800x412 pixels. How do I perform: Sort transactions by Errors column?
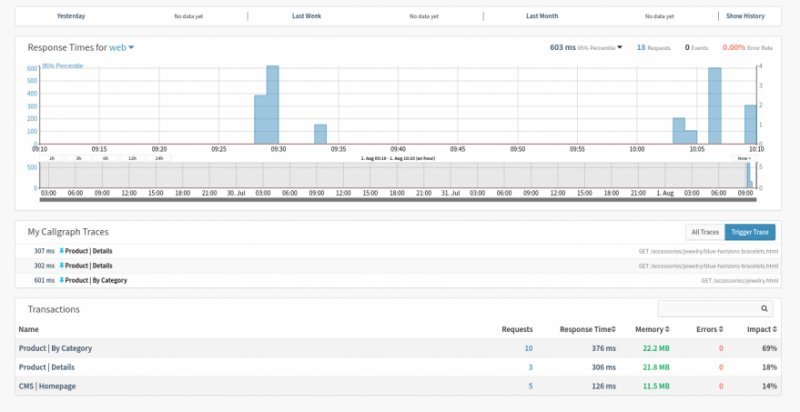708,329
